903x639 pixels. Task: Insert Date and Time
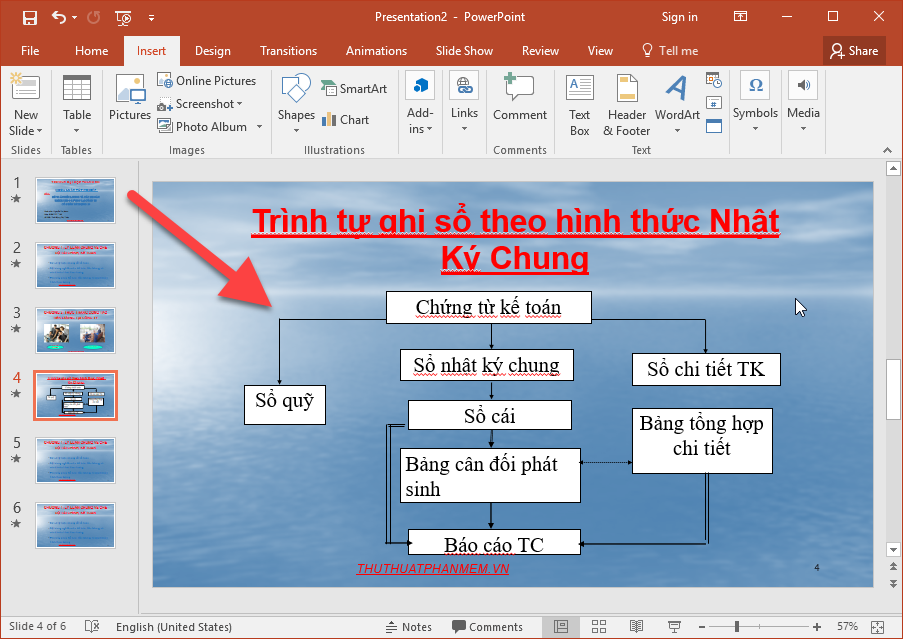click(713, 79)
